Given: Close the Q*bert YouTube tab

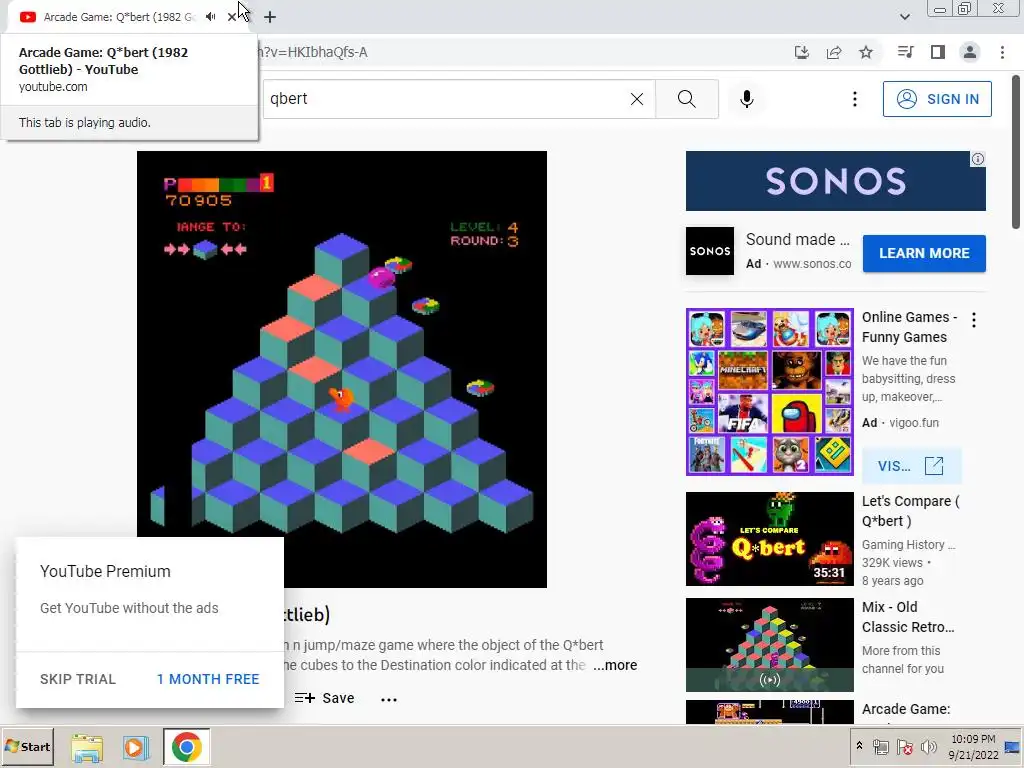Looking at the screenshot, I should click(x=232, y=17).
